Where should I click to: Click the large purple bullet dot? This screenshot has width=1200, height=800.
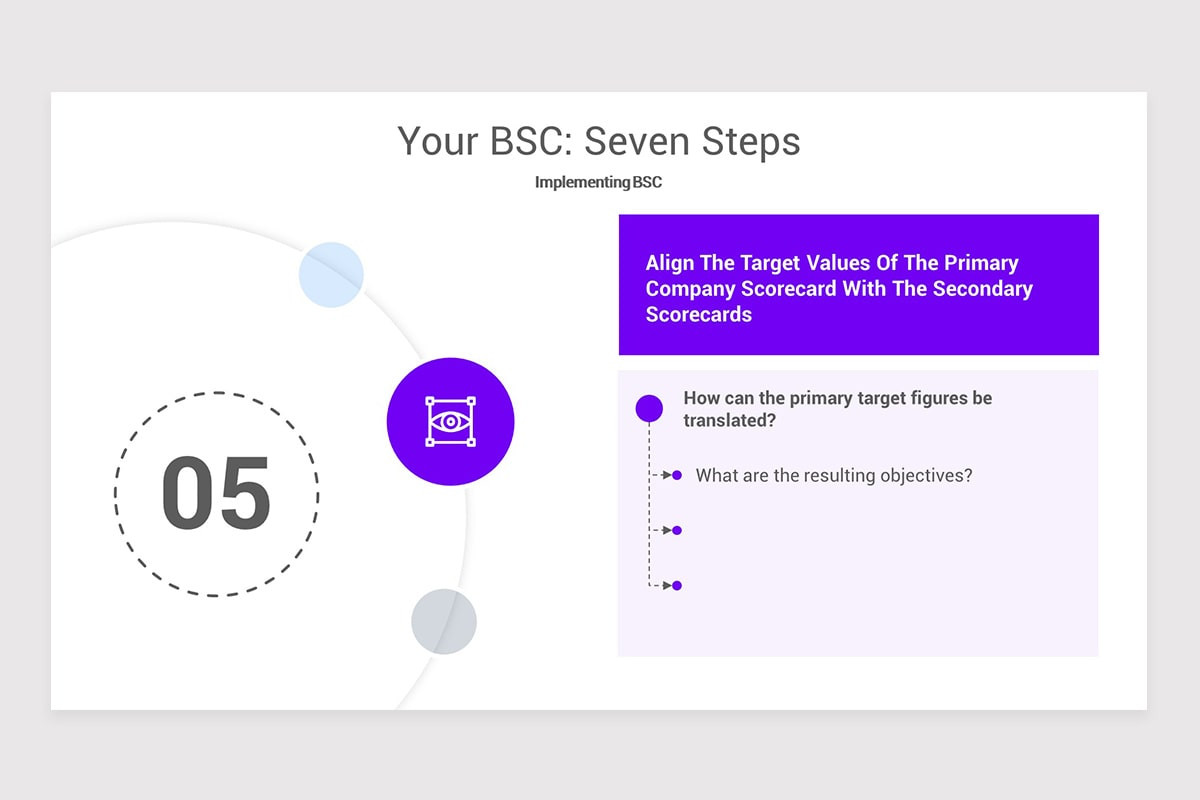649,408
